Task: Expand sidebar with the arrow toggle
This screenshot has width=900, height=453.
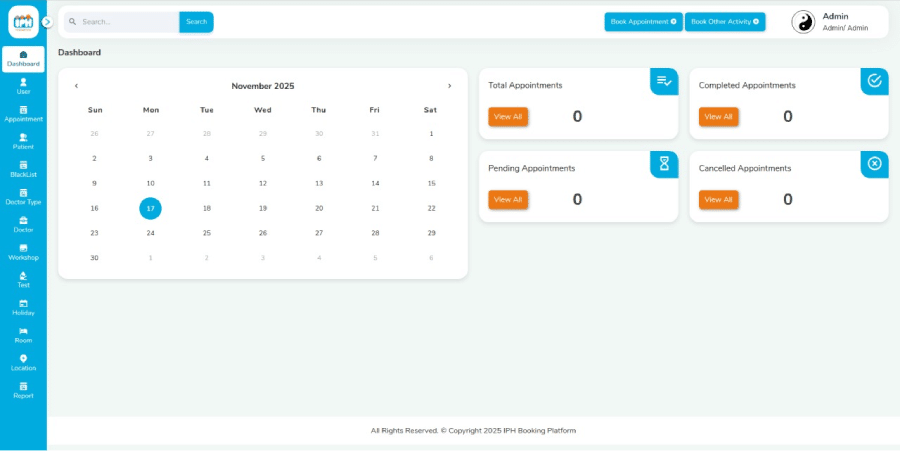Action: [x=48, y=22]
